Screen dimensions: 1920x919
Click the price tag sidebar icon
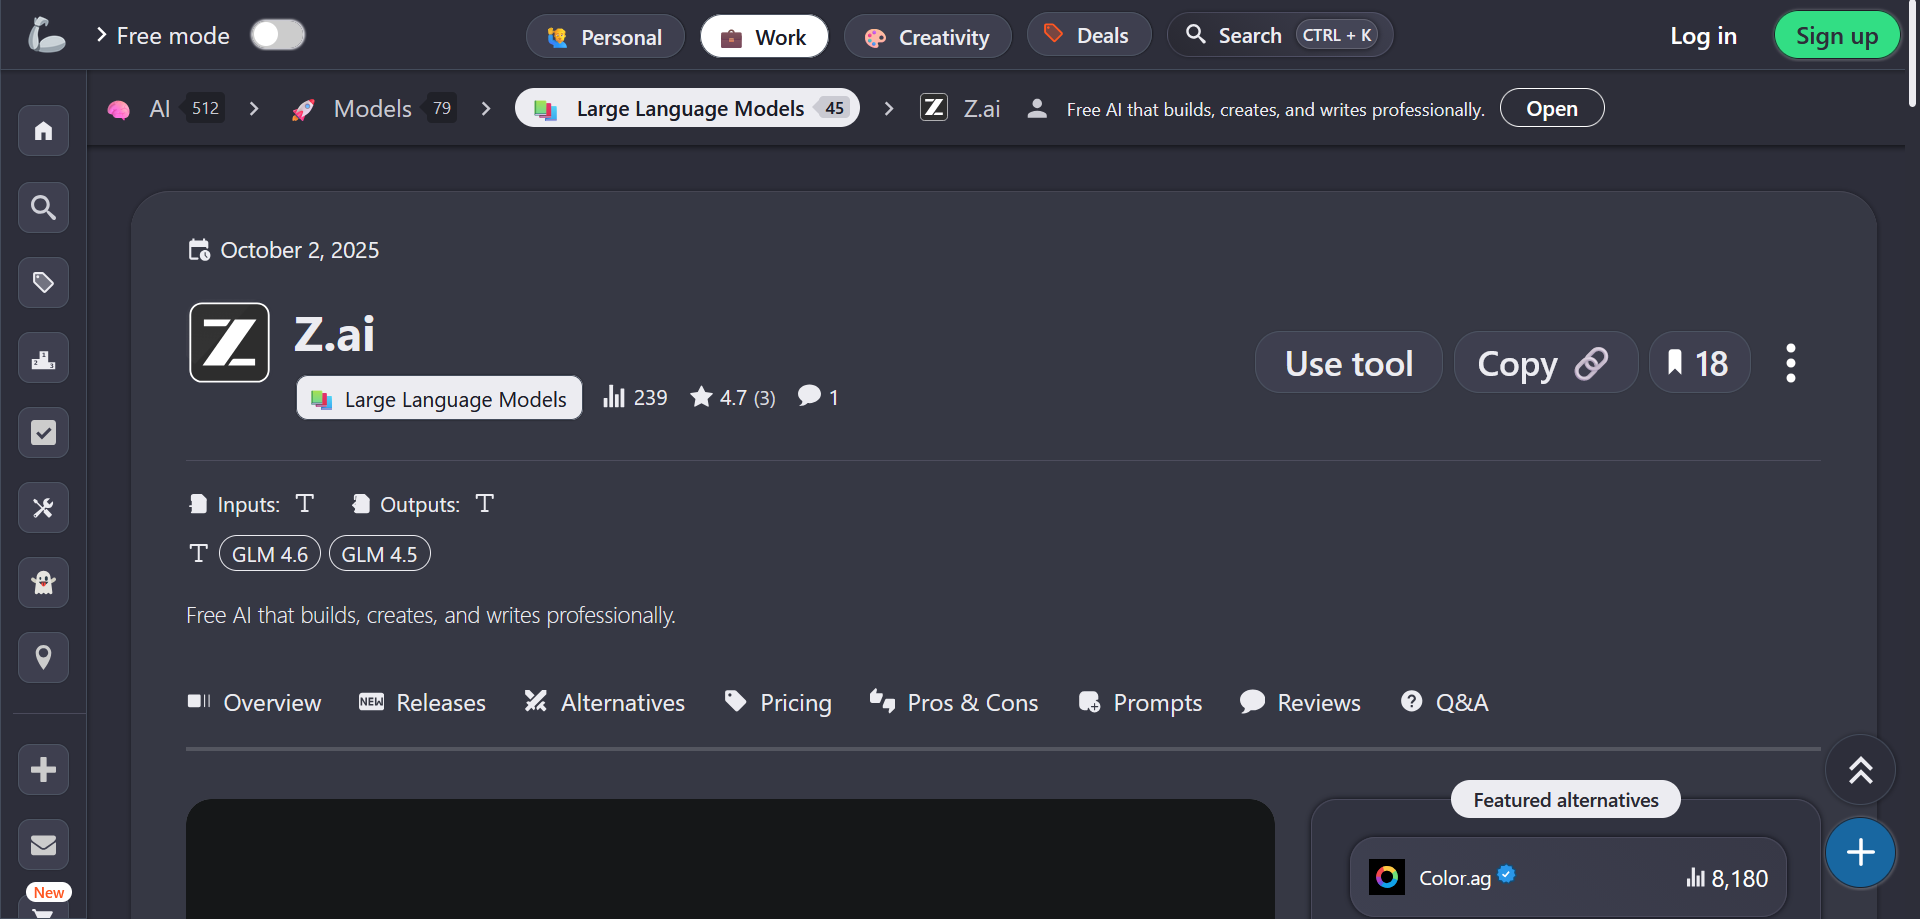coord(43,283)
